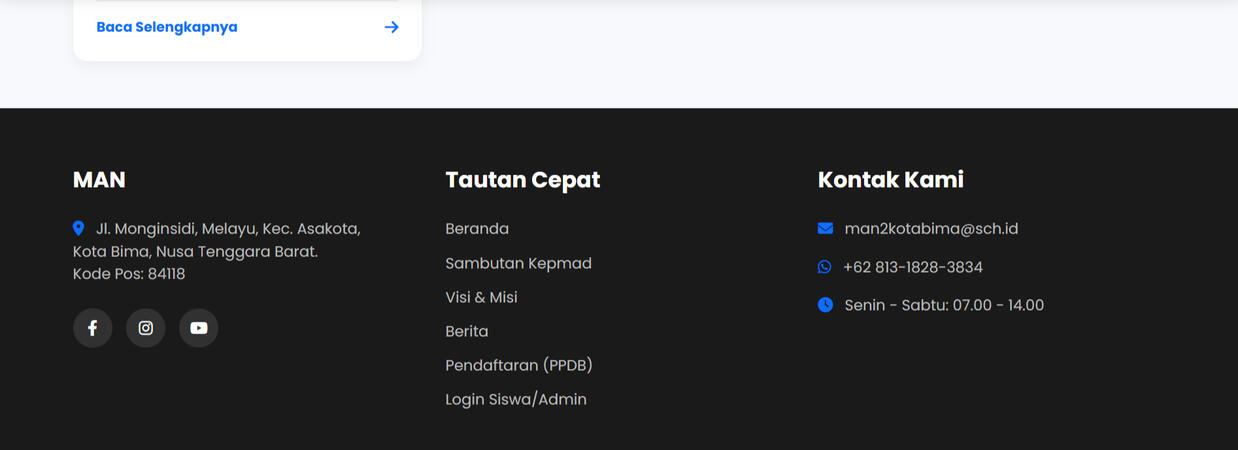
Task: Go to Login Siswa/Admin
Action: [516, 399]
